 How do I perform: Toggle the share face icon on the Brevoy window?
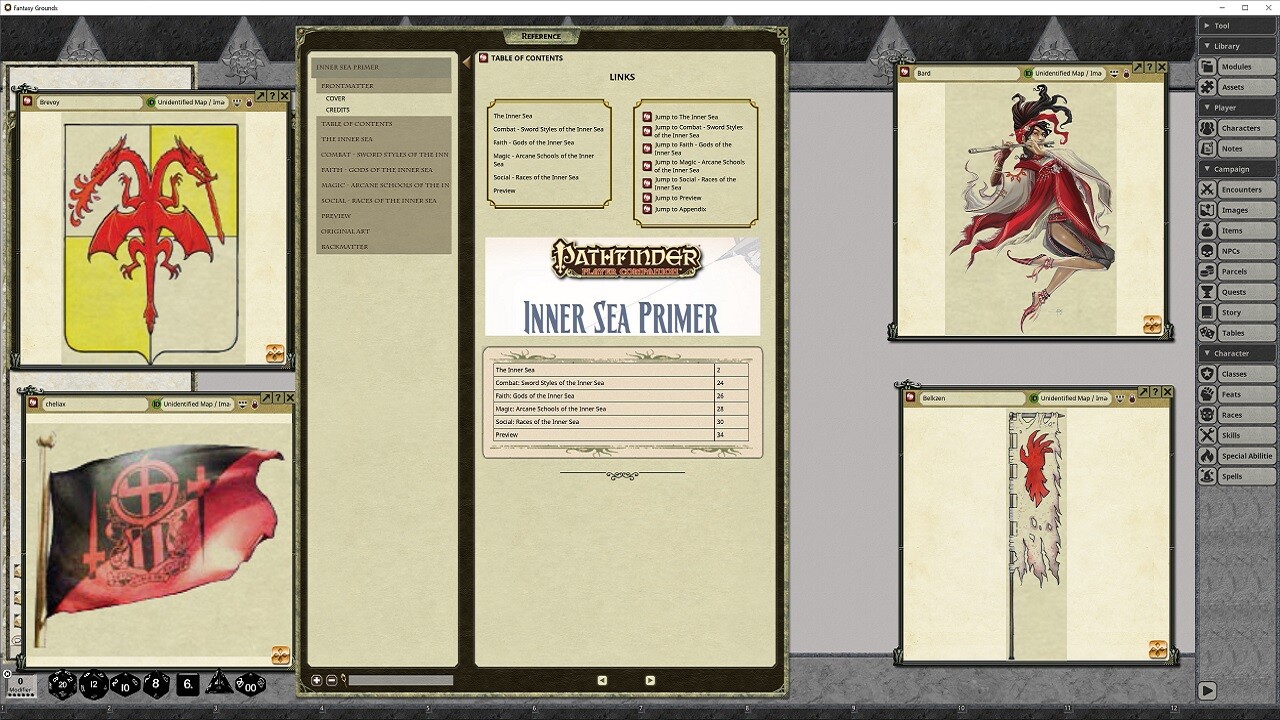237,102
